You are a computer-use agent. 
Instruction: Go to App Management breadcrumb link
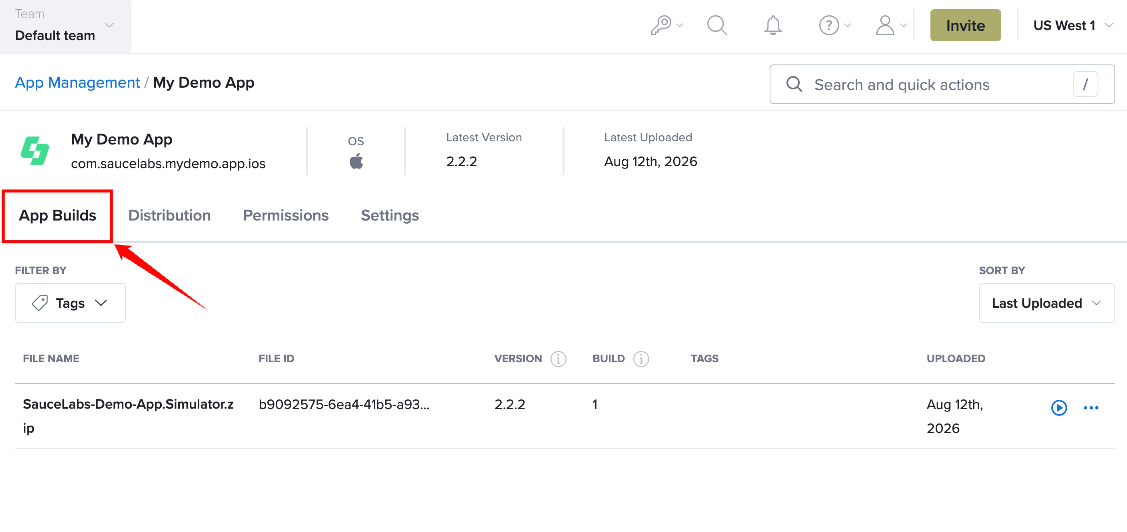point(78,83)
